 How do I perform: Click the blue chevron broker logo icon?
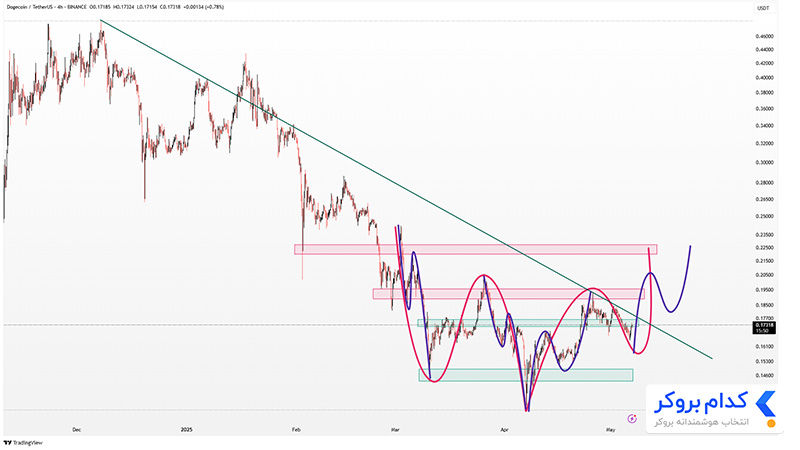(x=765, y=404)
